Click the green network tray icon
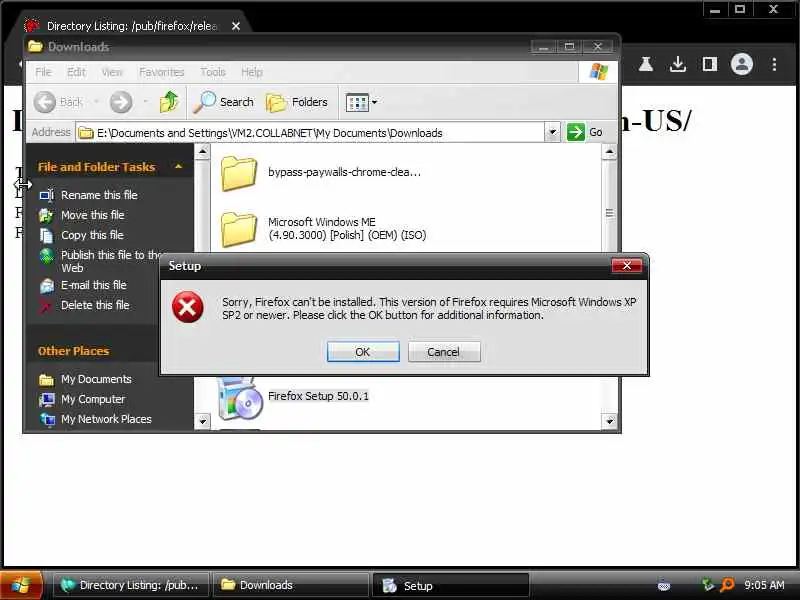This screenshot has height=600, width=800. [708, 585]
